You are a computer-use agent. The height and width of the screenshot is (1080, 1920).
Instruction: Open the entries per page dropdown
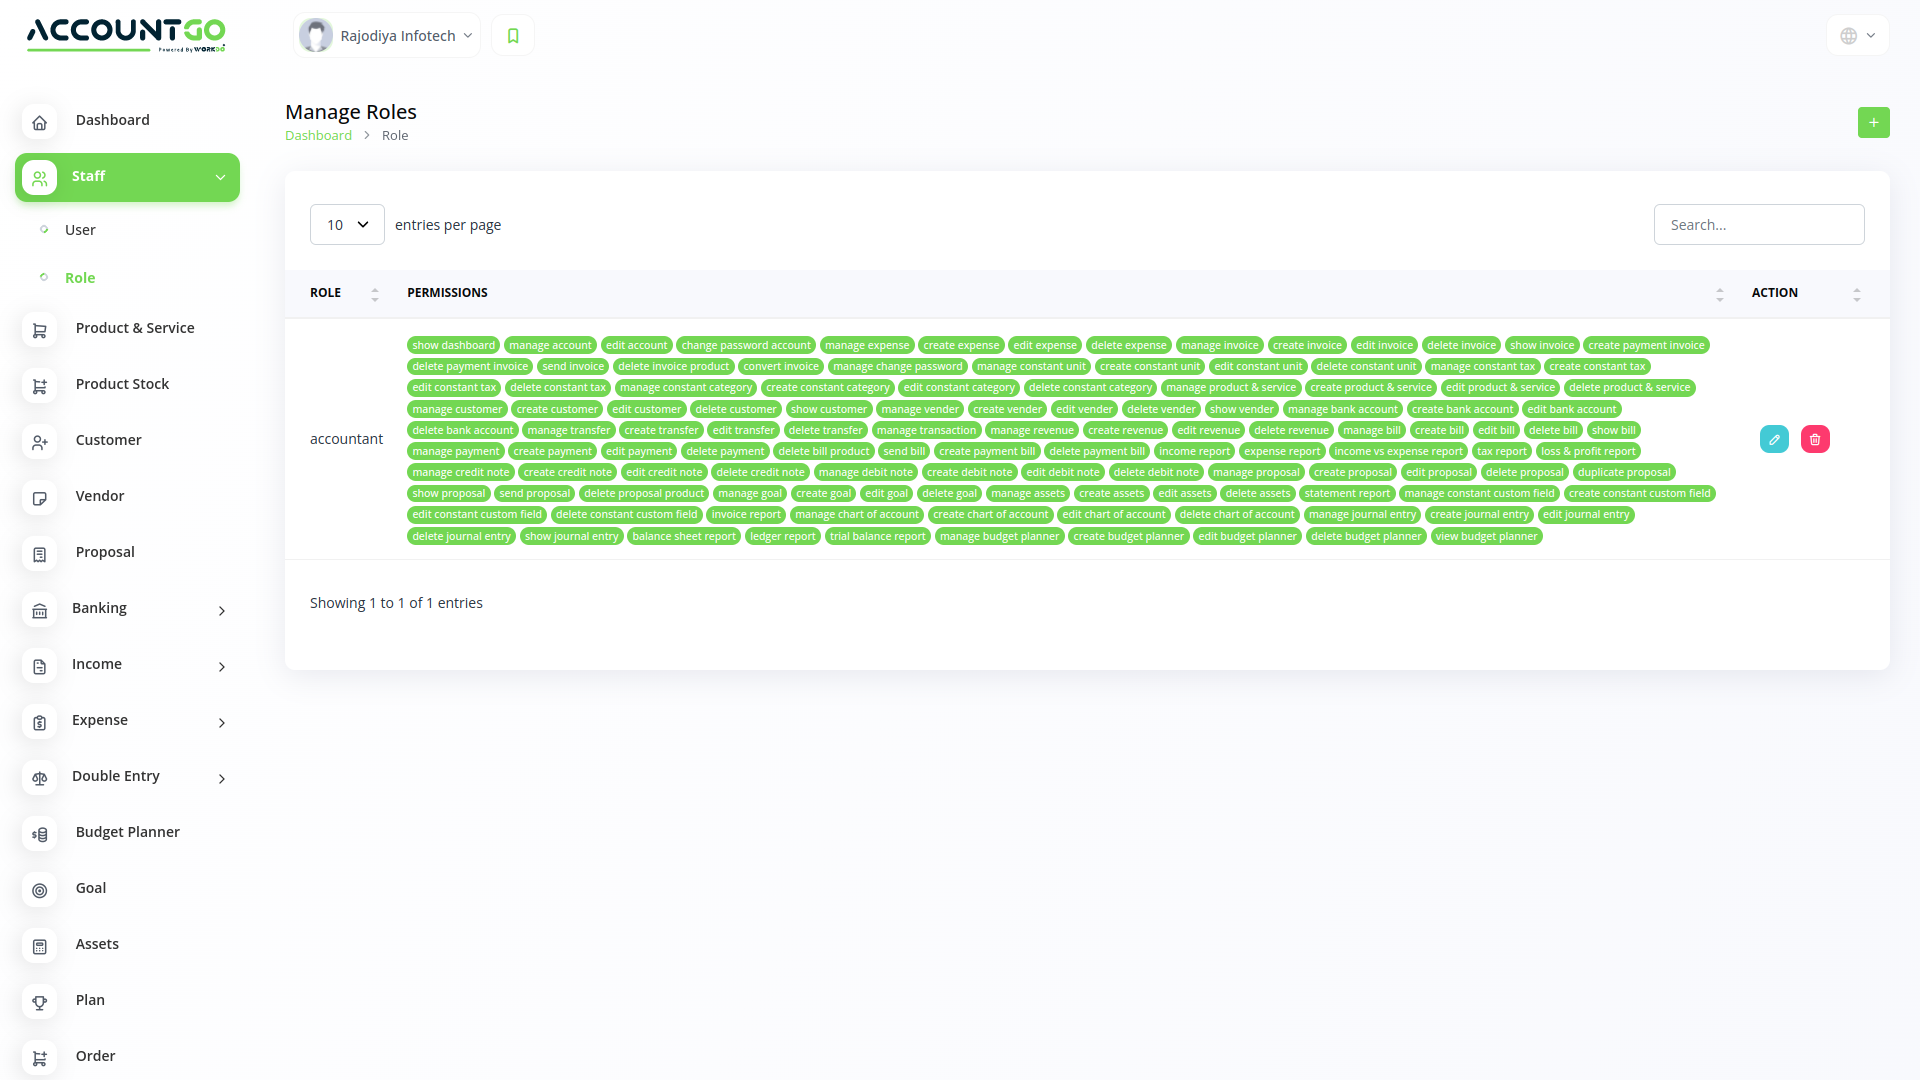[x=346, y=224]
